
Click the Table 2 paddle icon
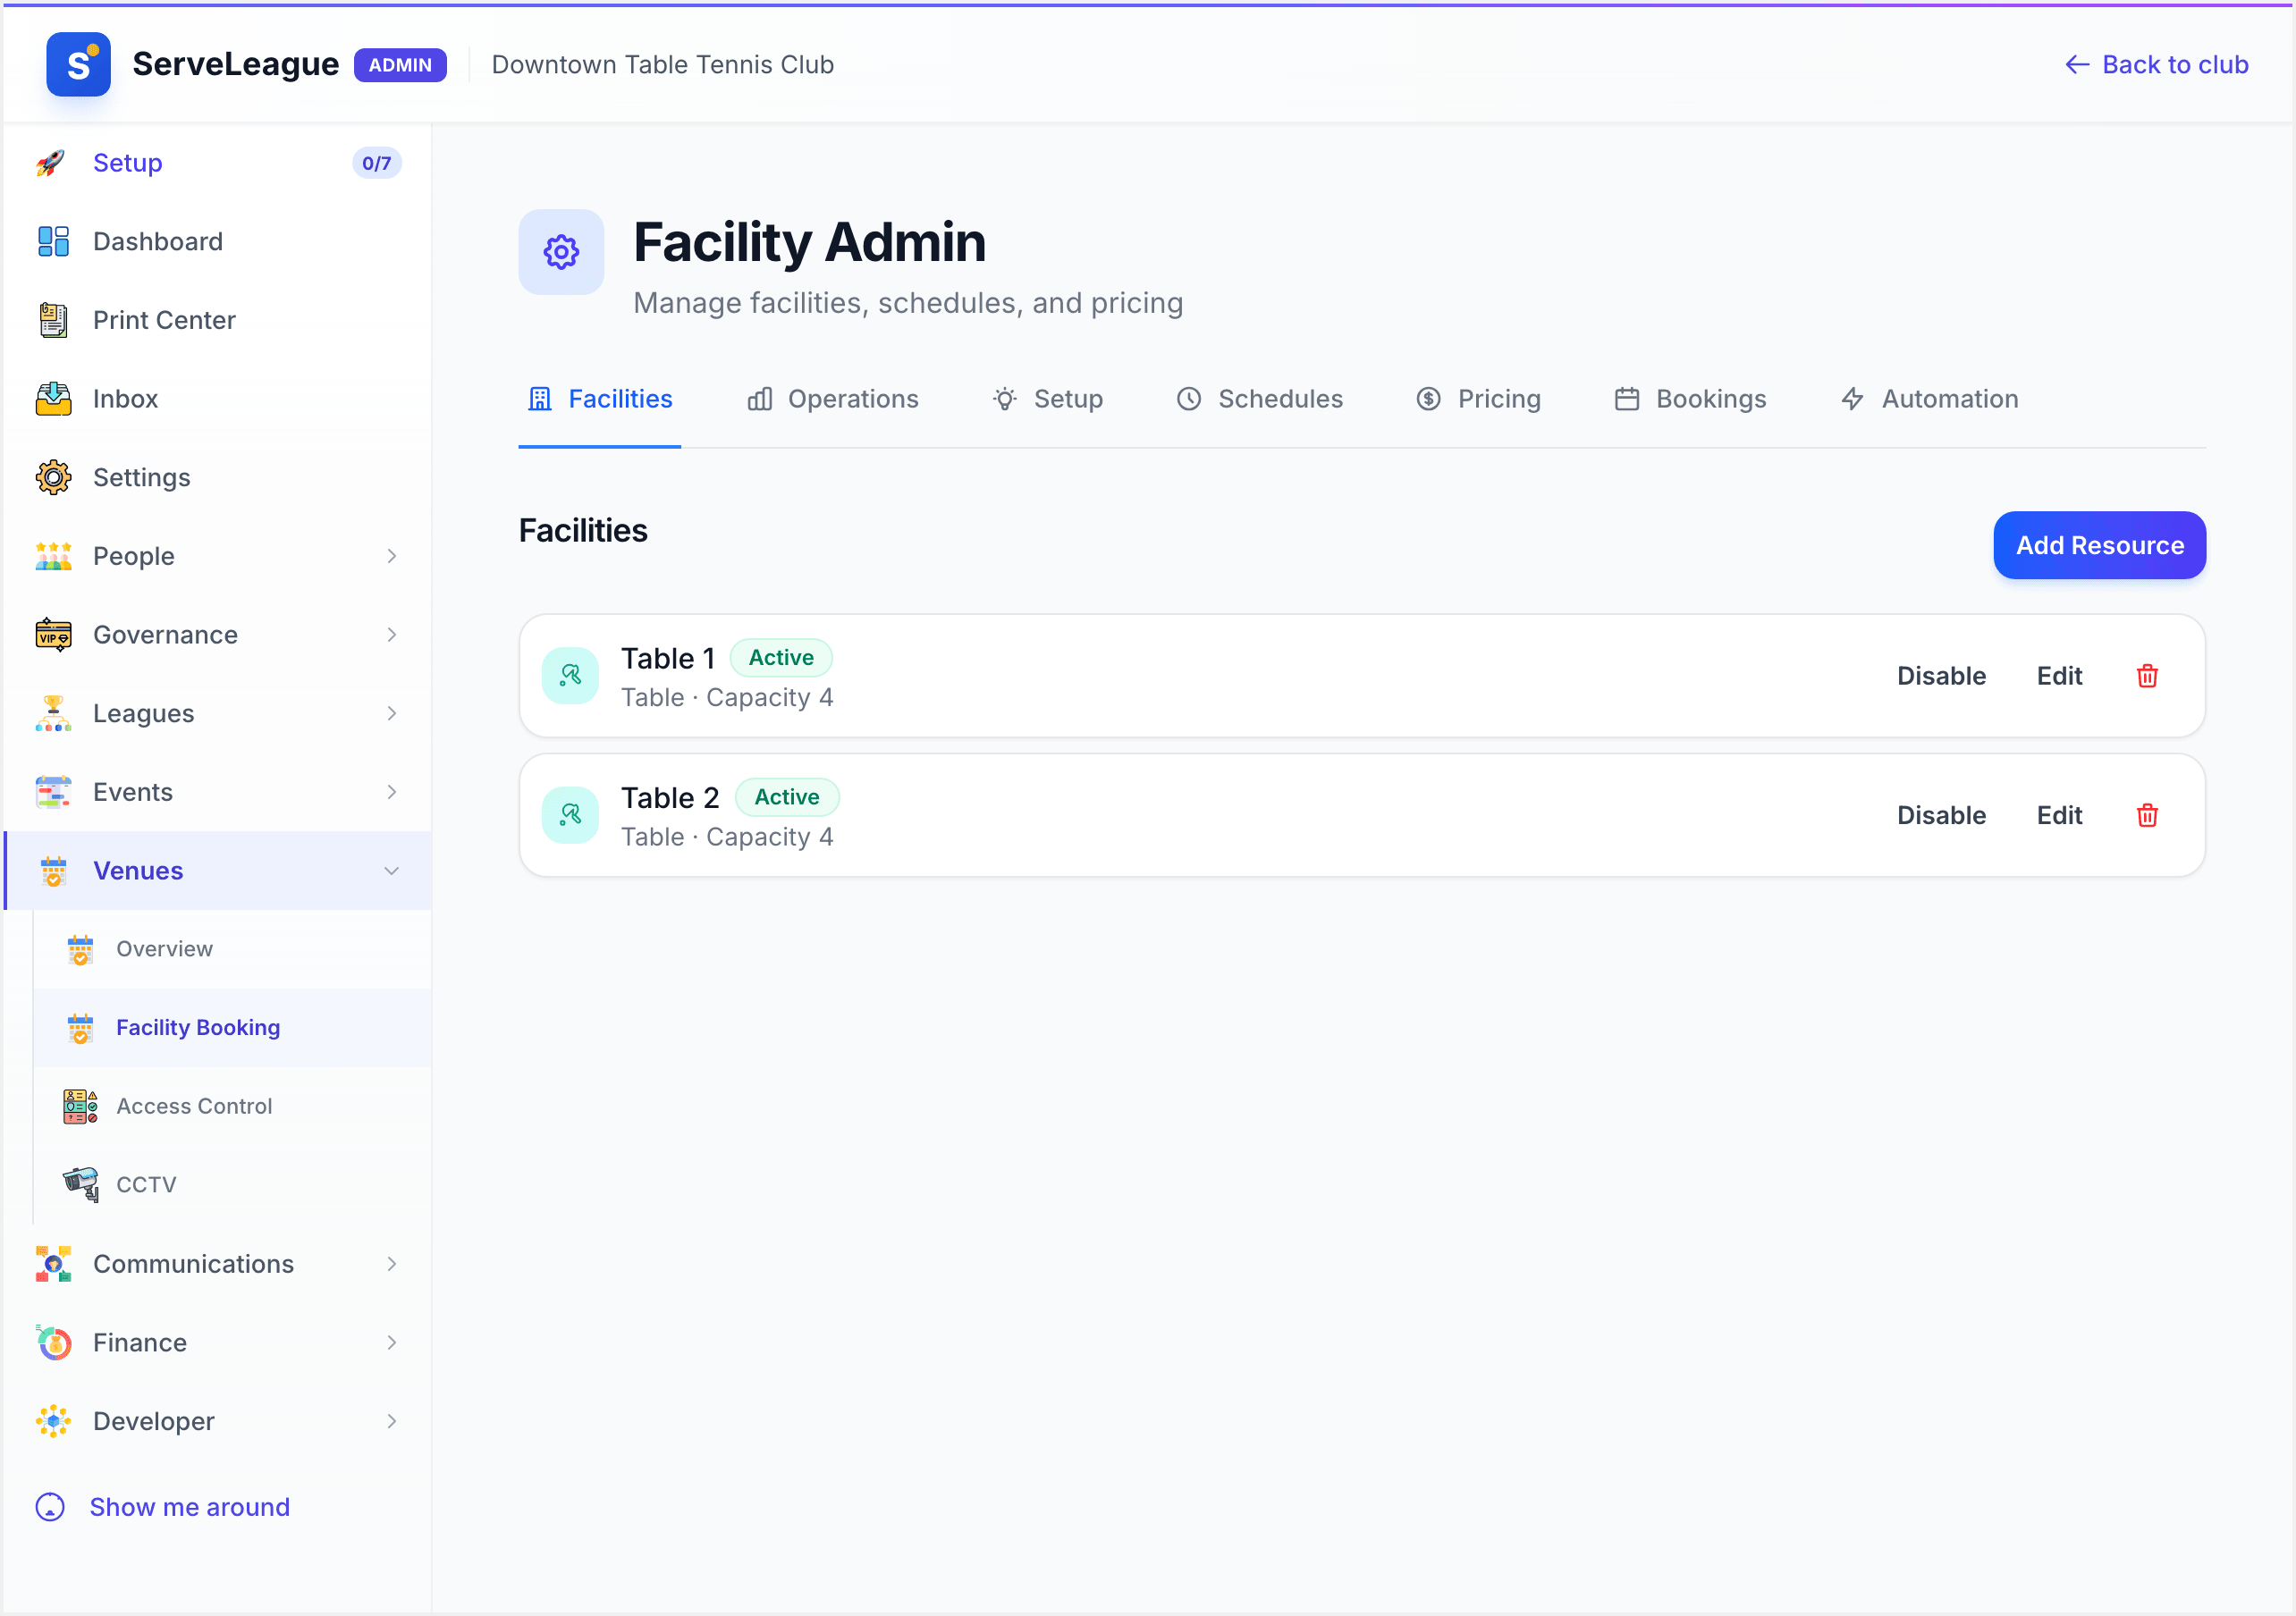(x=570, y=816)
